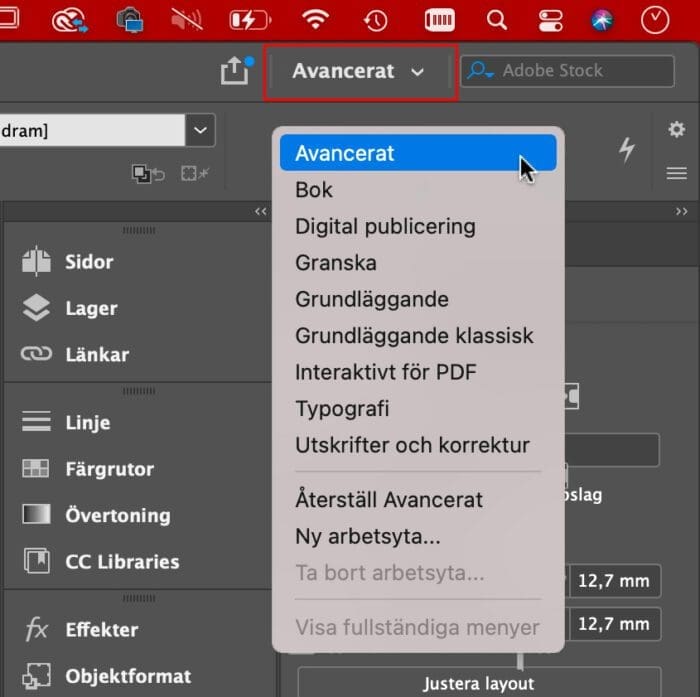700x697 pixels.
Task: Open the battery charging status icon
Action: [x=250, y=21]
